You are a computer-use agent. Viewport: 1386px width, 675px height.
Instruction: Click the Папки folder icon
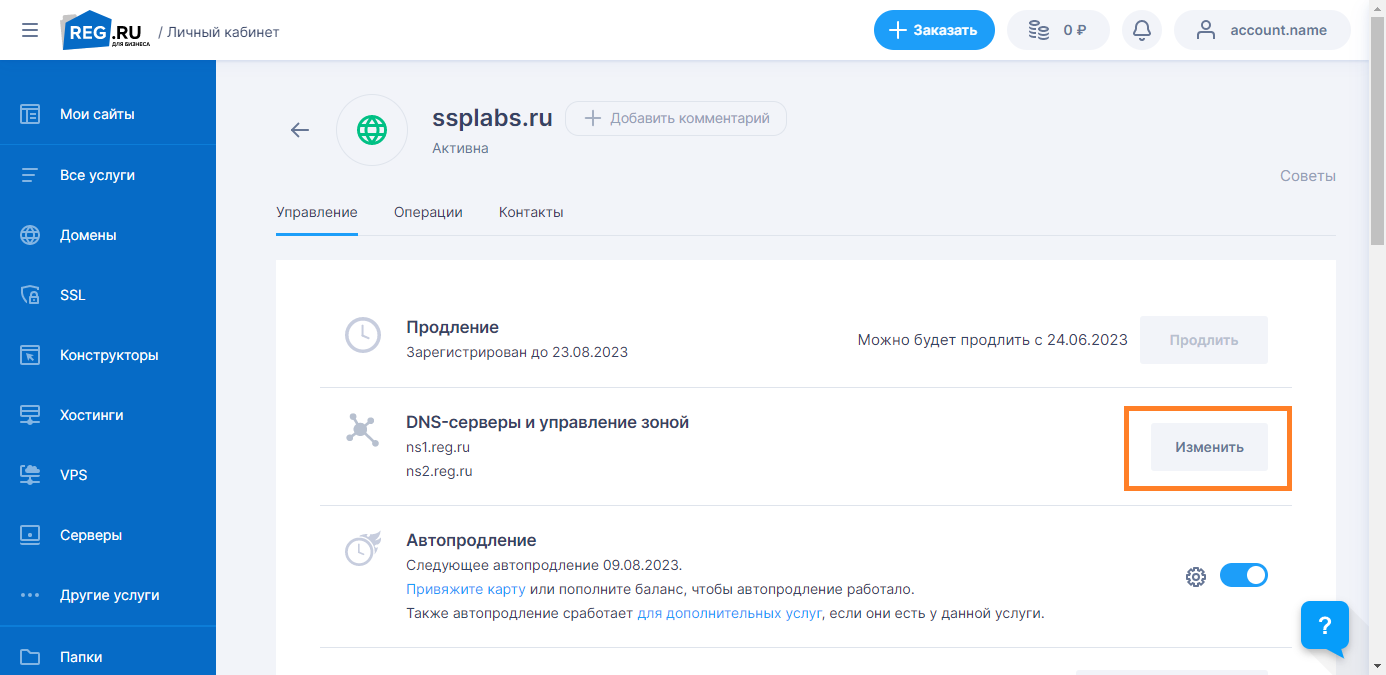pos(30,657)
